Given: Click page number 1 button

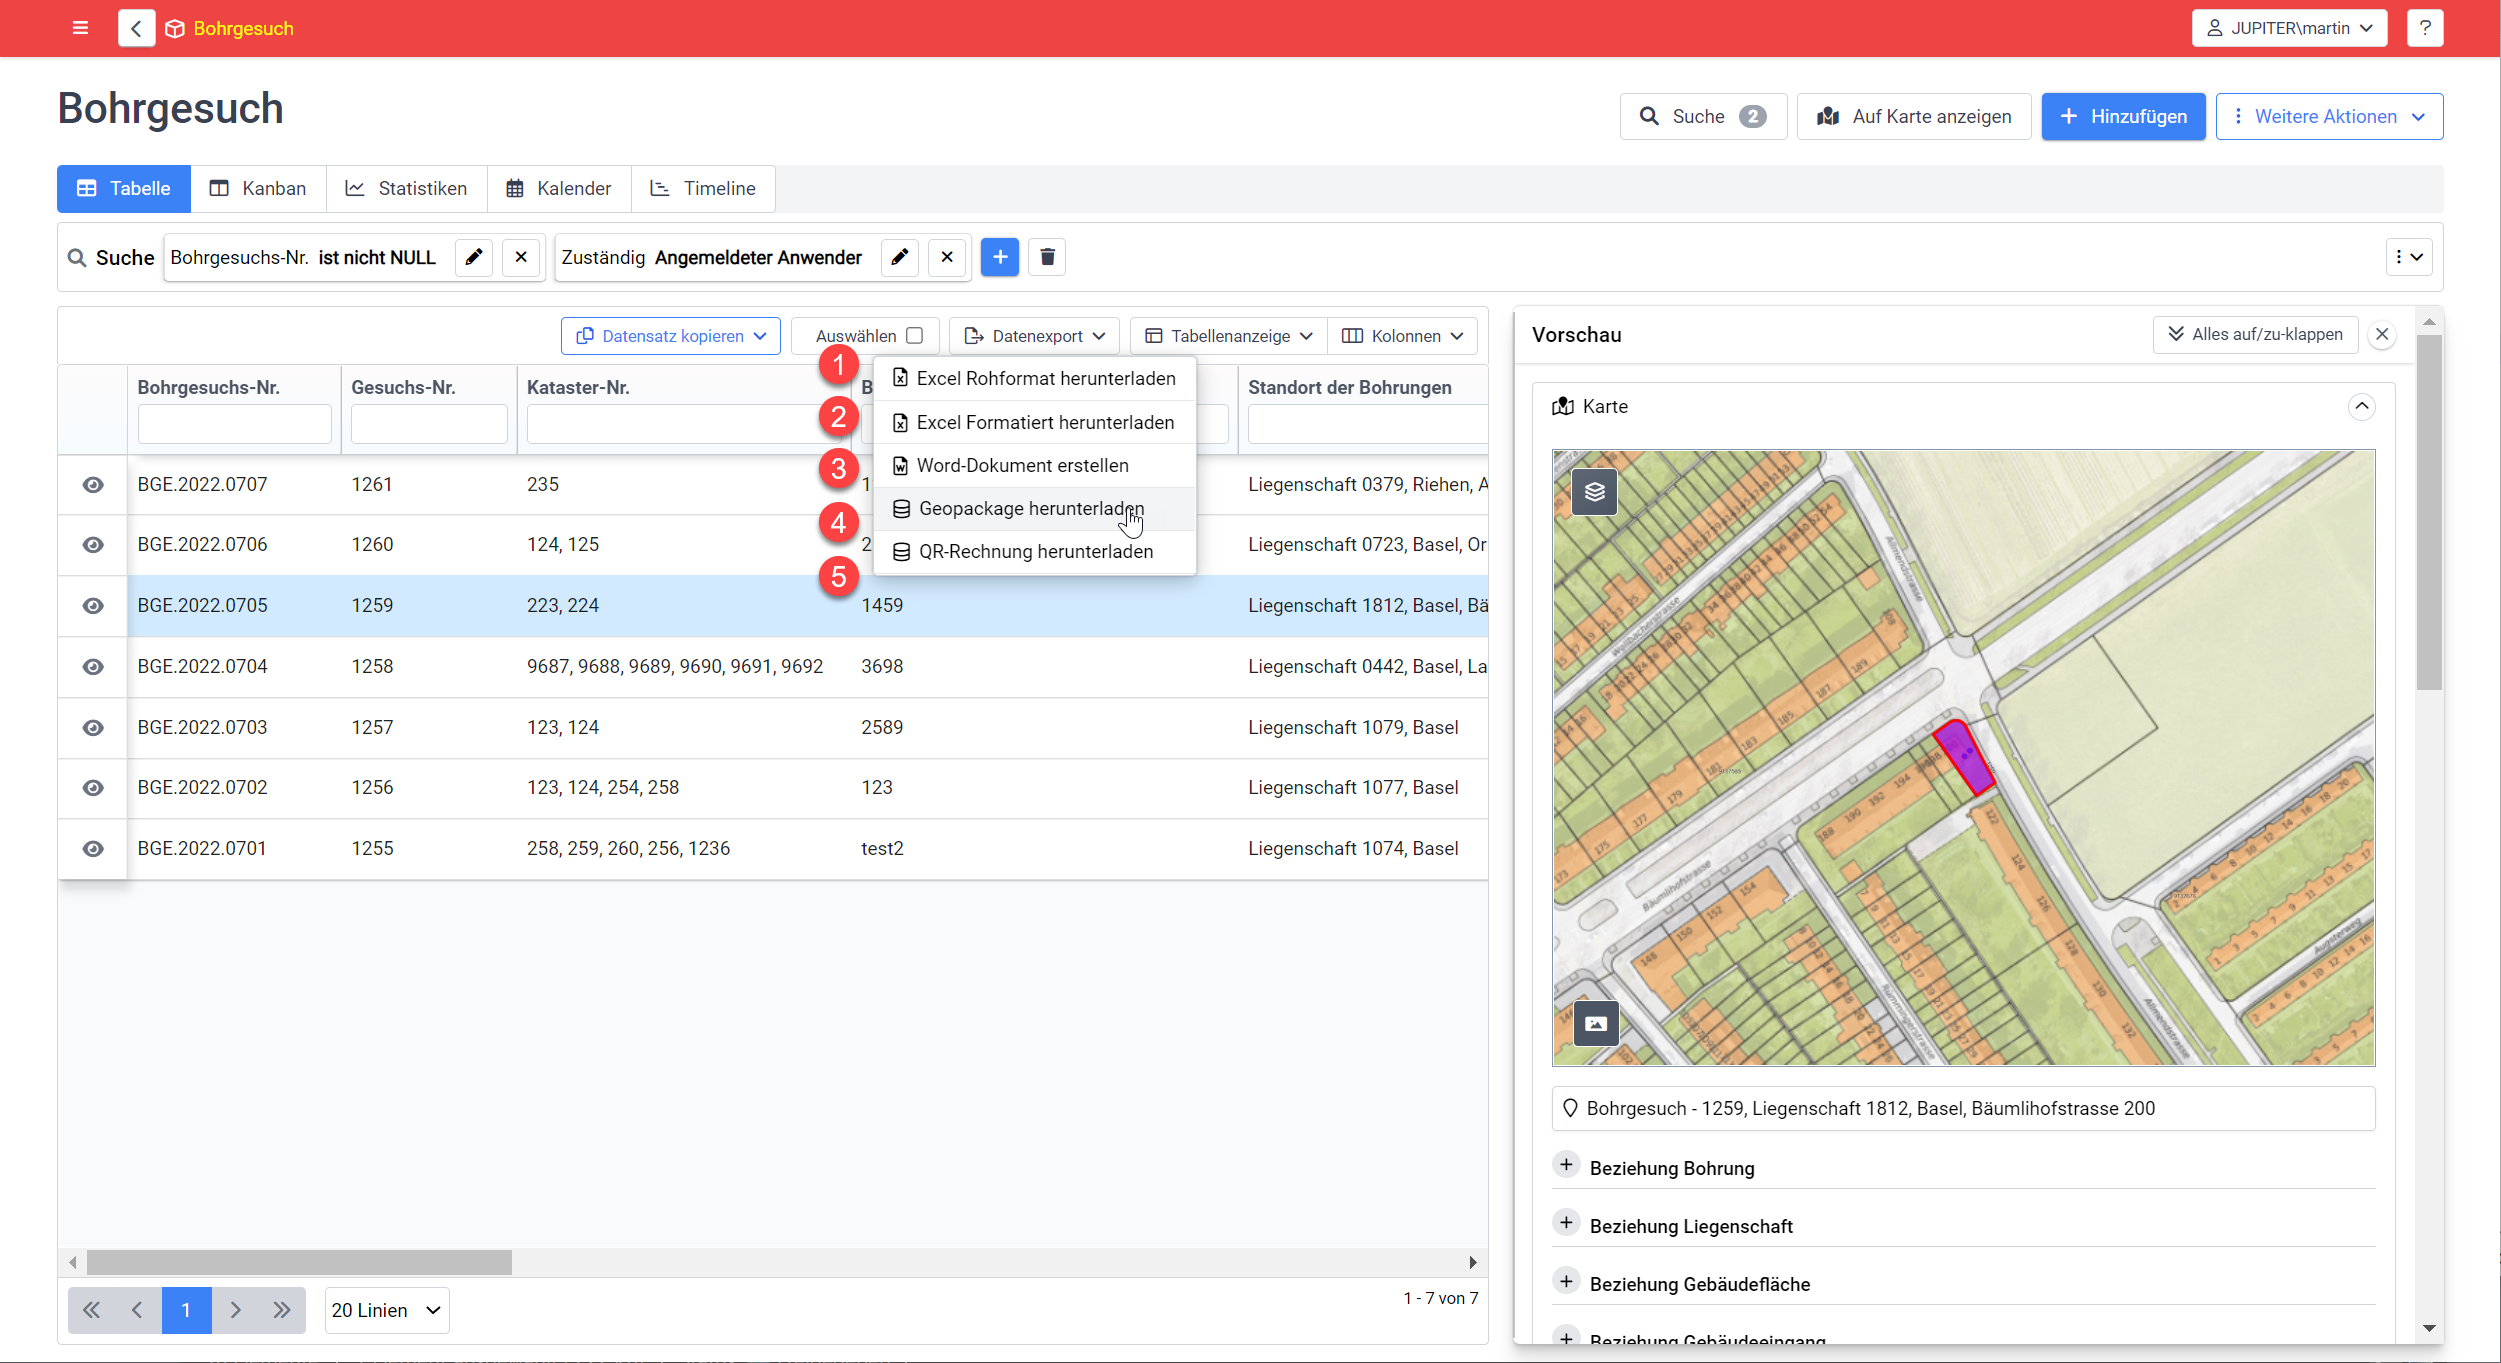Looking at the screenshot, I should point(186,1310).
